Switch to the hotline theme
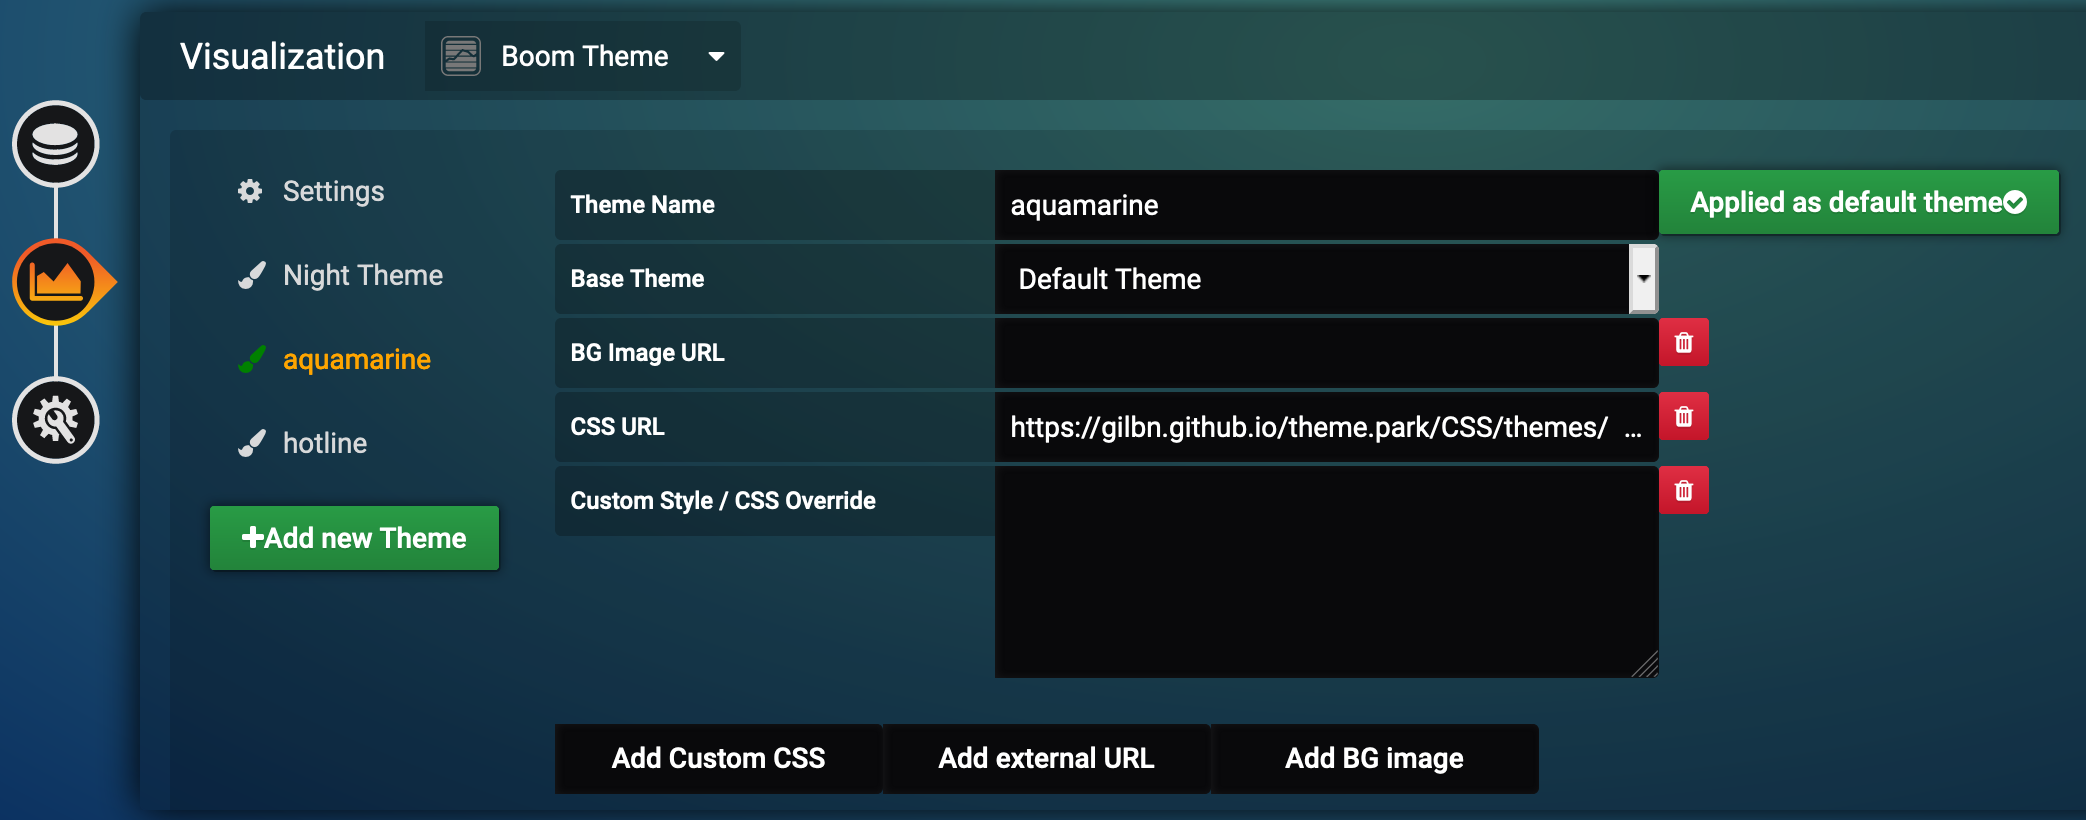This screenshot has width=2086, height=820. (324, 443)
